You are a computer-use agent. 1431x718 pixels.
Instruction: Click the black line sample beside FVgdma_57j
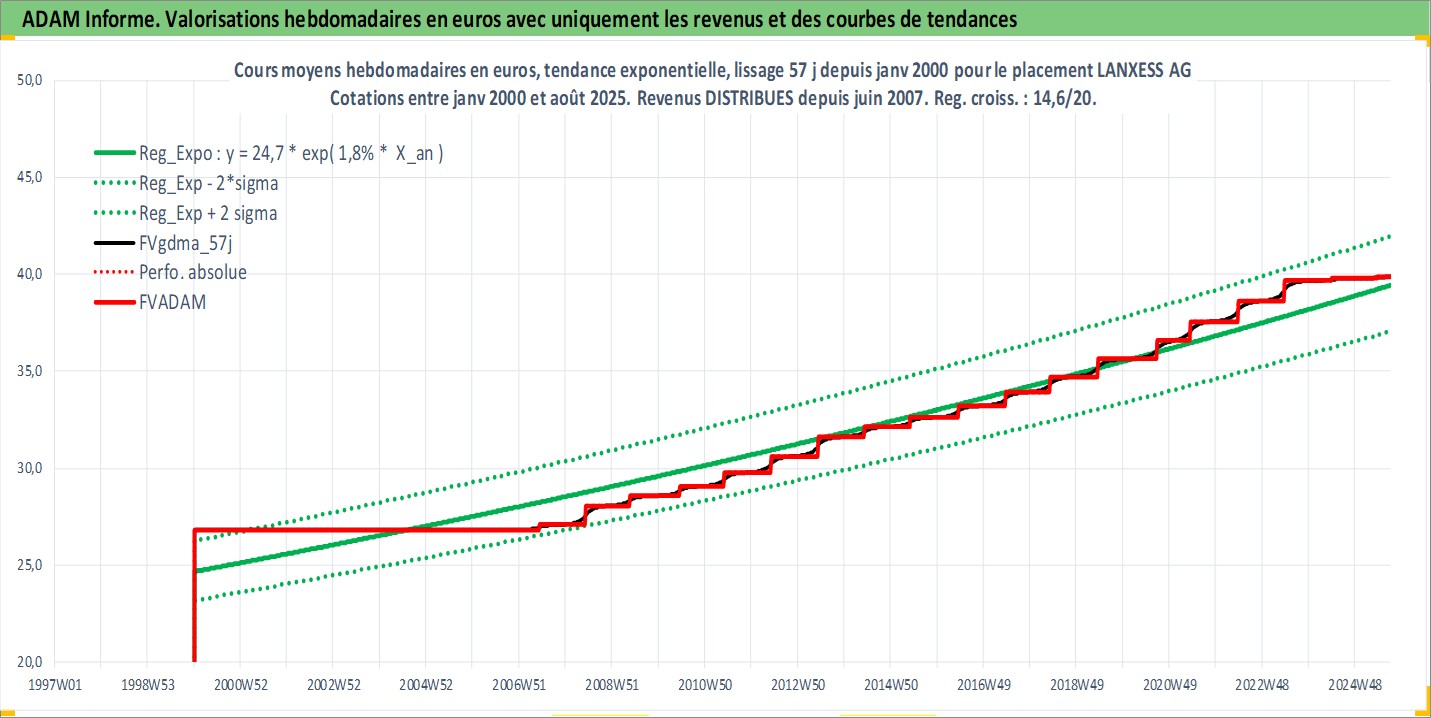pyautogui.click(x=114, y=243)
